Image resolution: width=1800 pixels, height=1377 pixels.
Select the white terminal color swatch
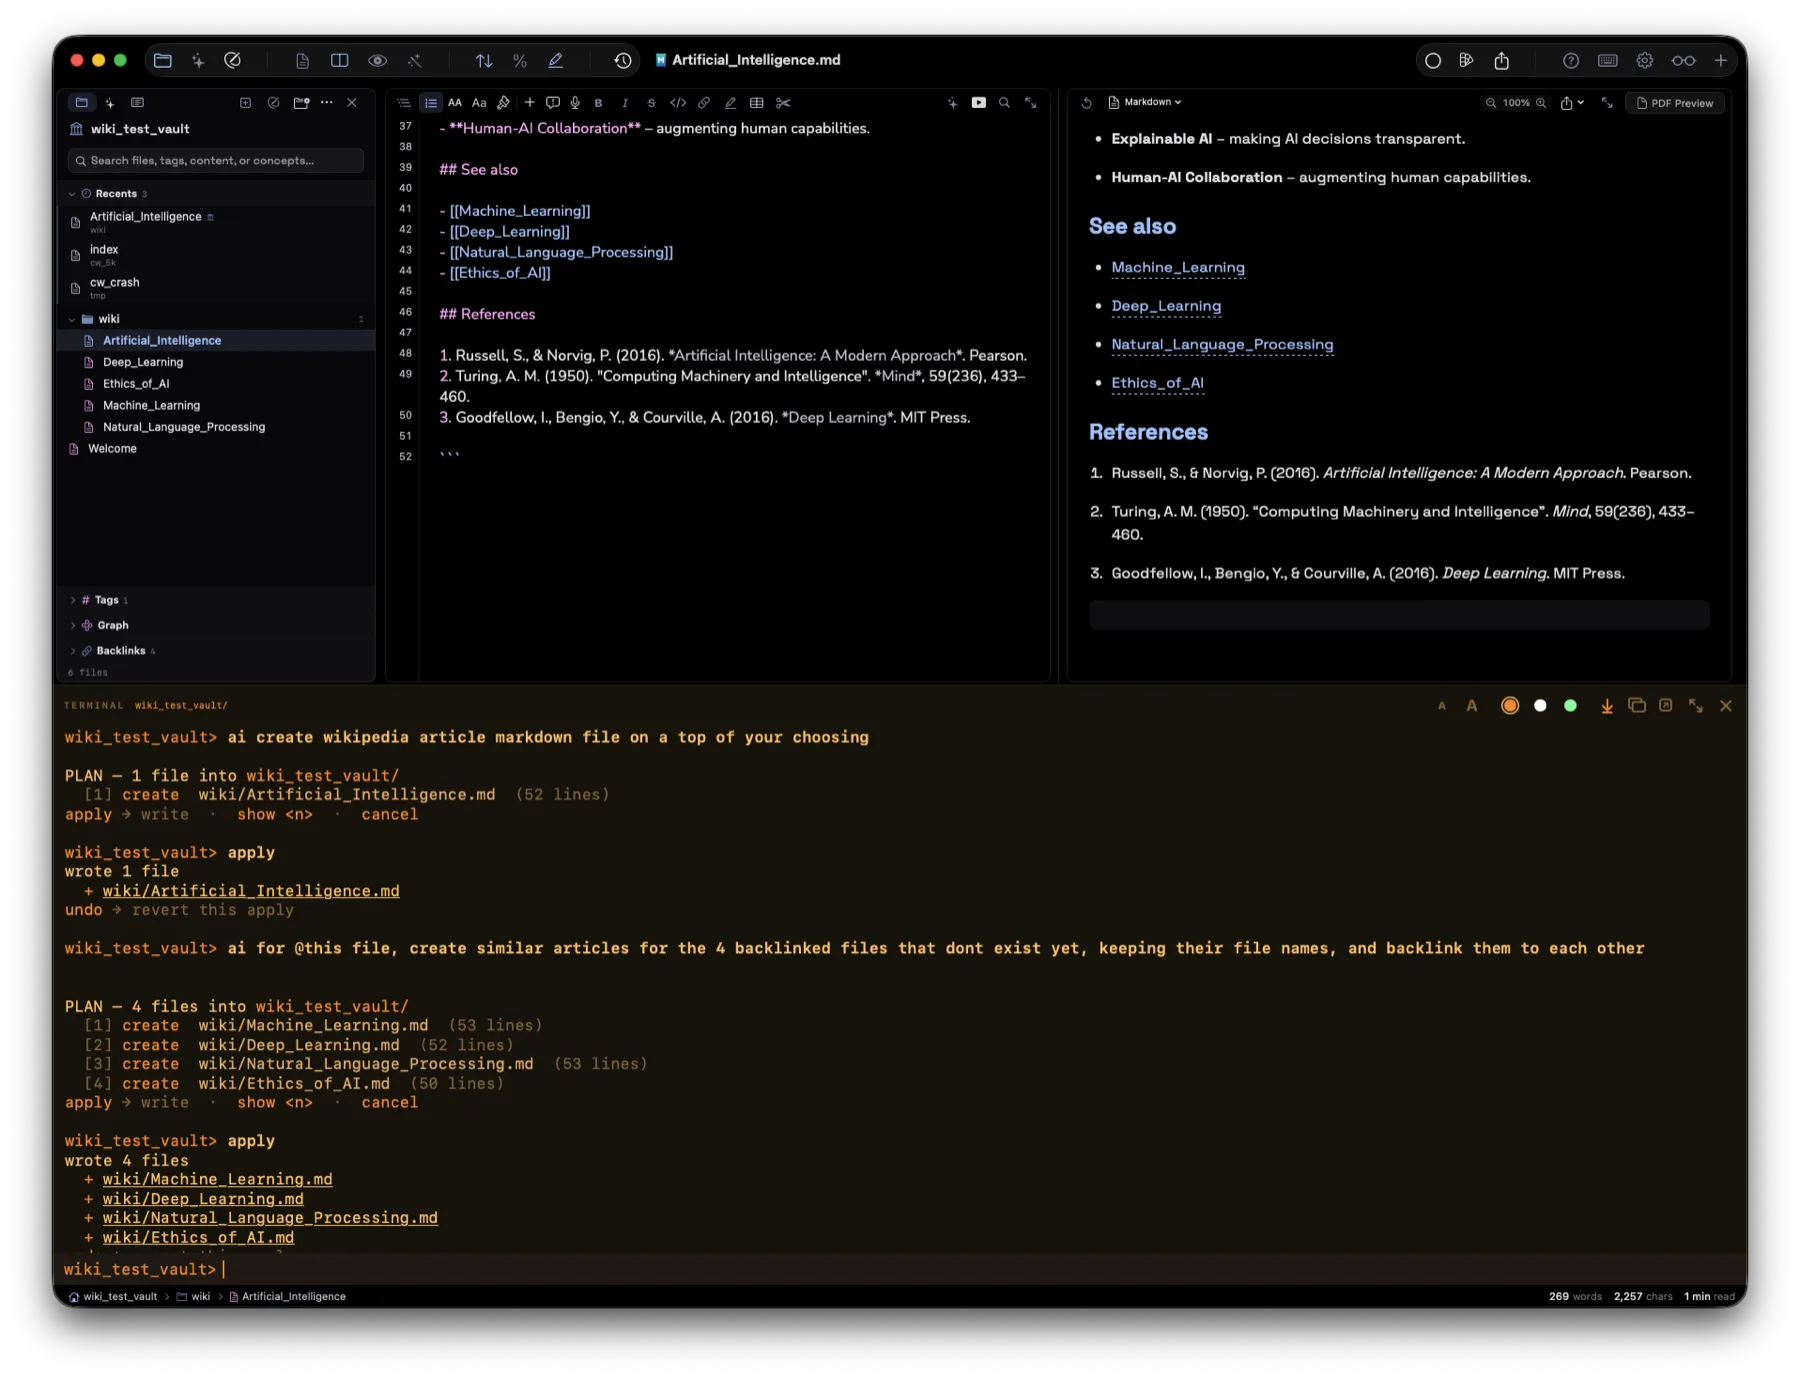[1540, 706]
